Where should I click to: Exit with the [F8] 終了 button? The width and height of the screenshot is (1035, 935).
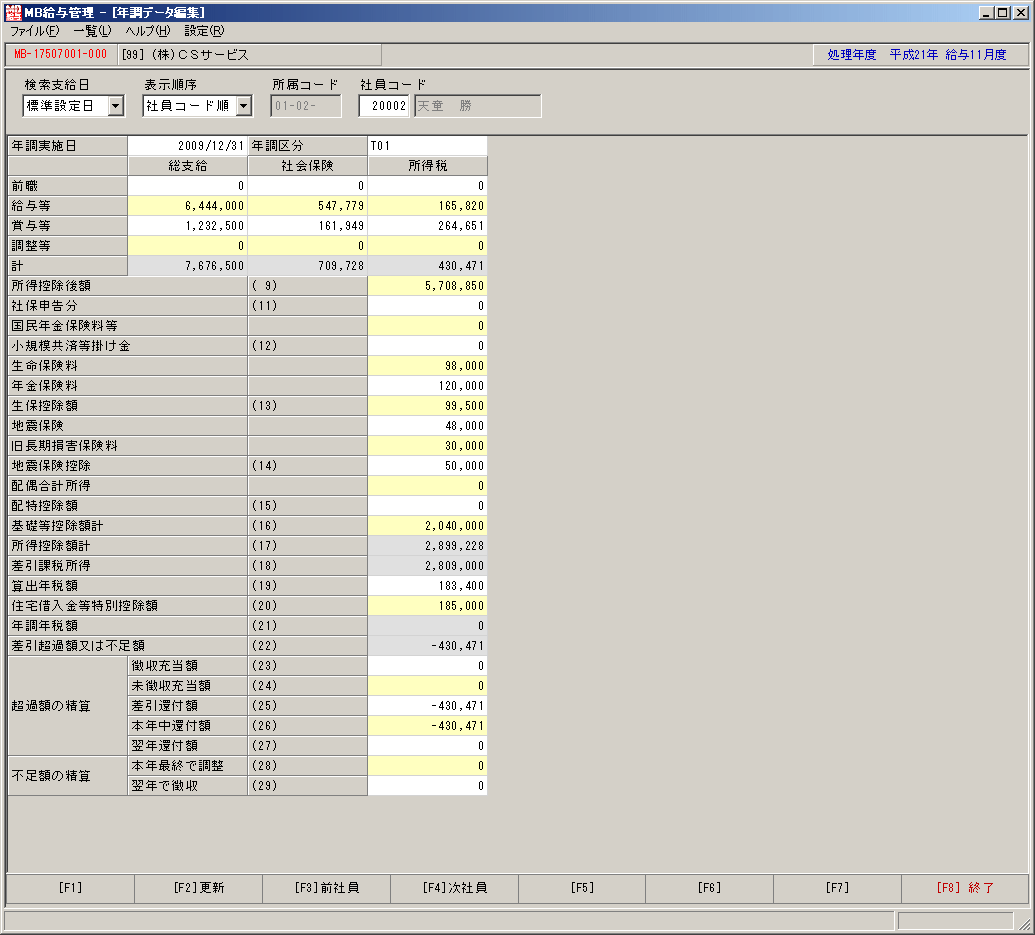(965, 888)
